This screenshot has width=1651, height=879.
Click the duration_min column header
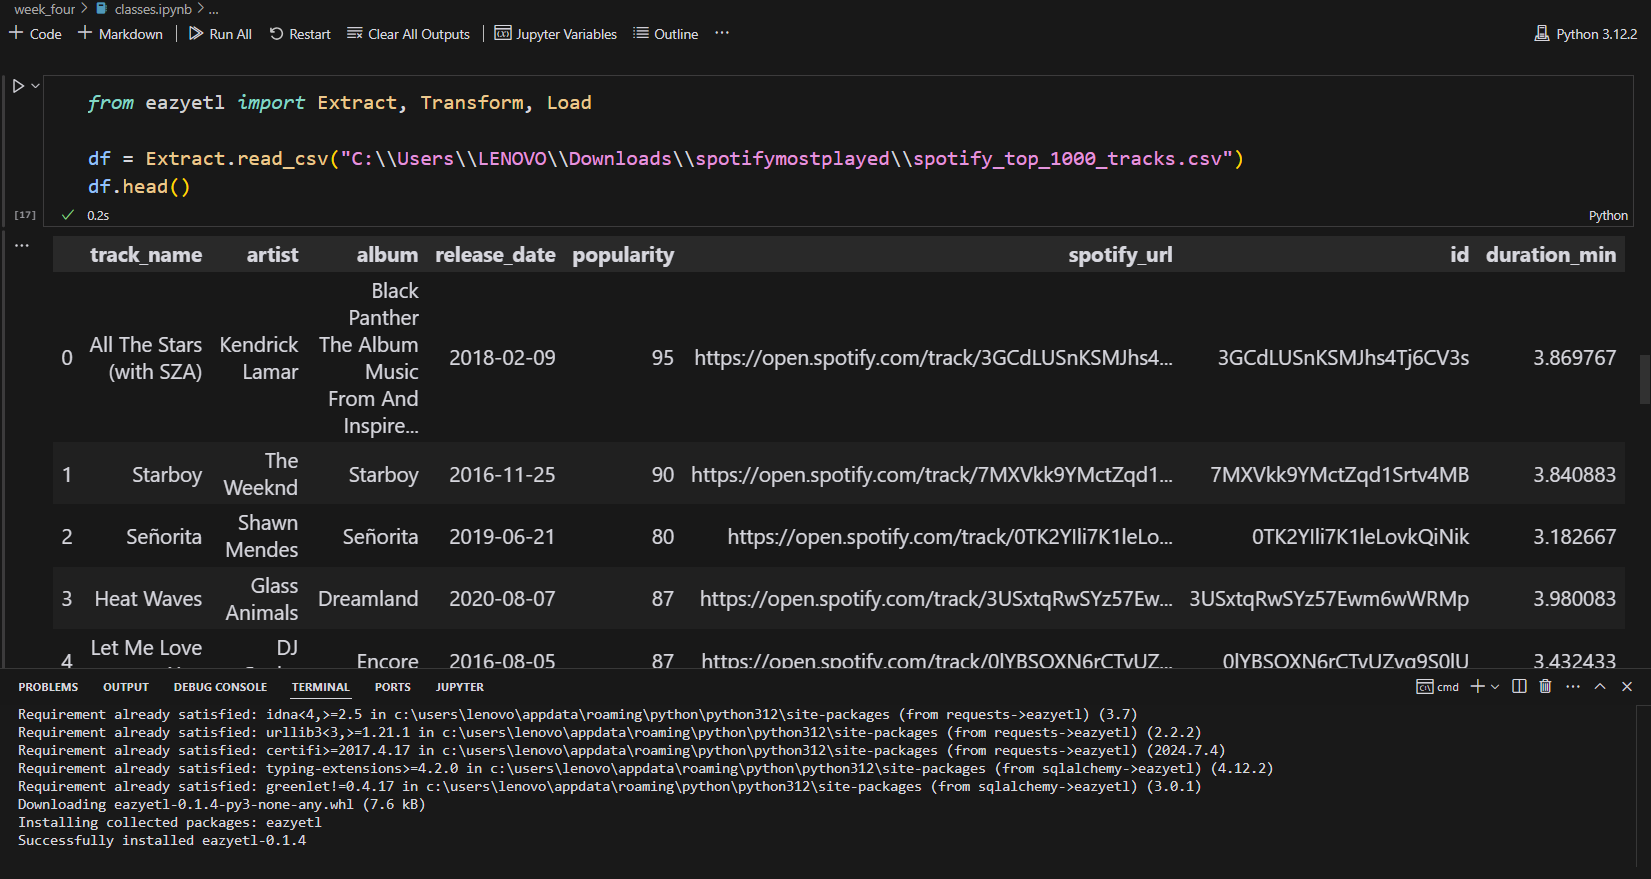(x=1550, y=255)
